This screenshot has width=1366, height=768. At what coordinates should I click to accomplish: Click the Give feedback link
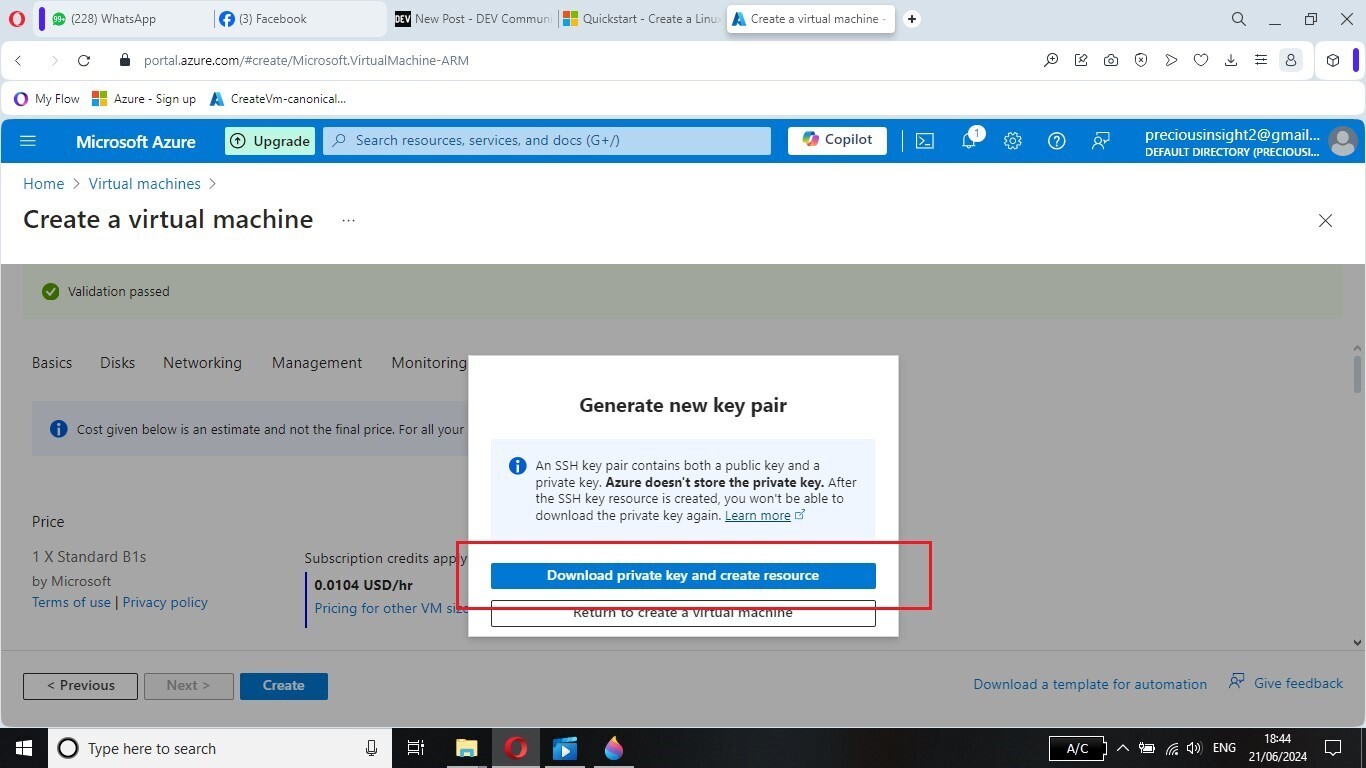[1286, 683]
